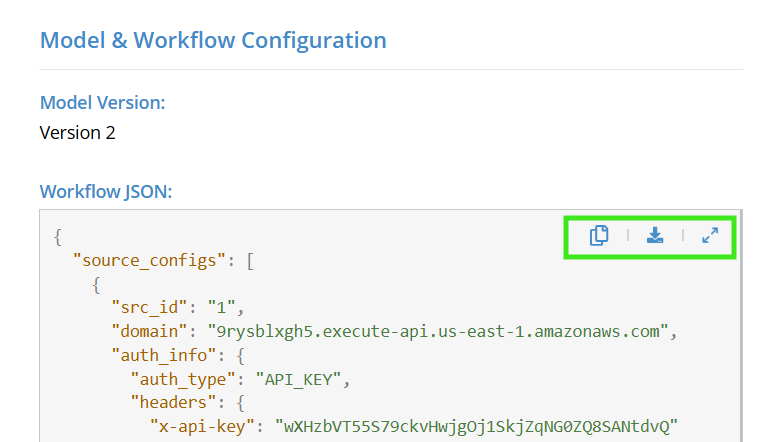Copy the workflow JSON to clipboard
The width and height of the screenshot is (770, 442).
pyautogui.click(x=599, y=236)
